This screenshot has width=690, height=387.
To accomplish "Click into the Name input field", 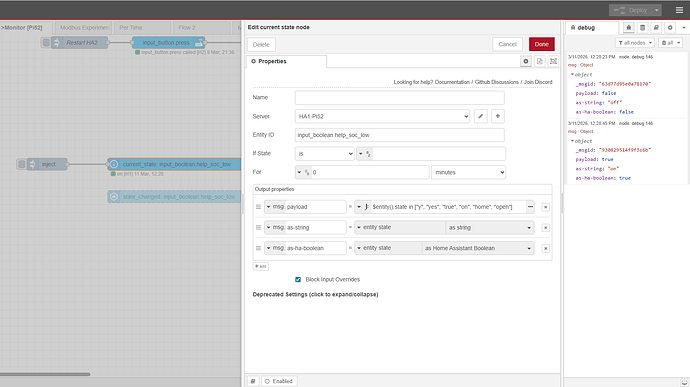I will [x=400, y=98].
